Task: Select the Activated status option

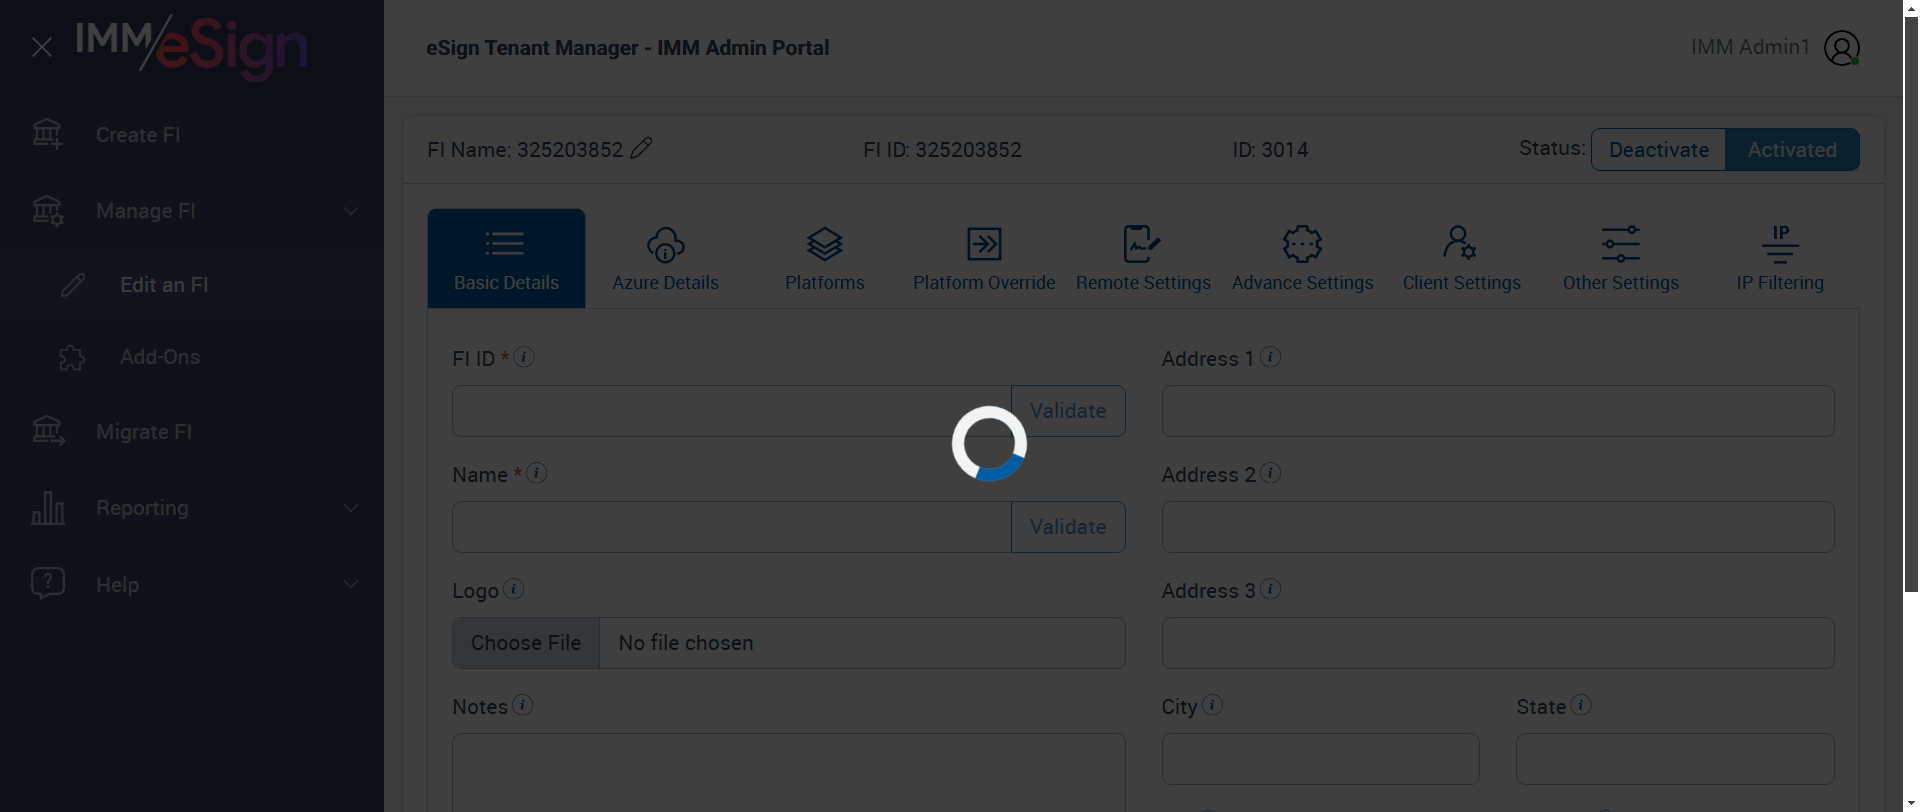Action: [1792, 150]
